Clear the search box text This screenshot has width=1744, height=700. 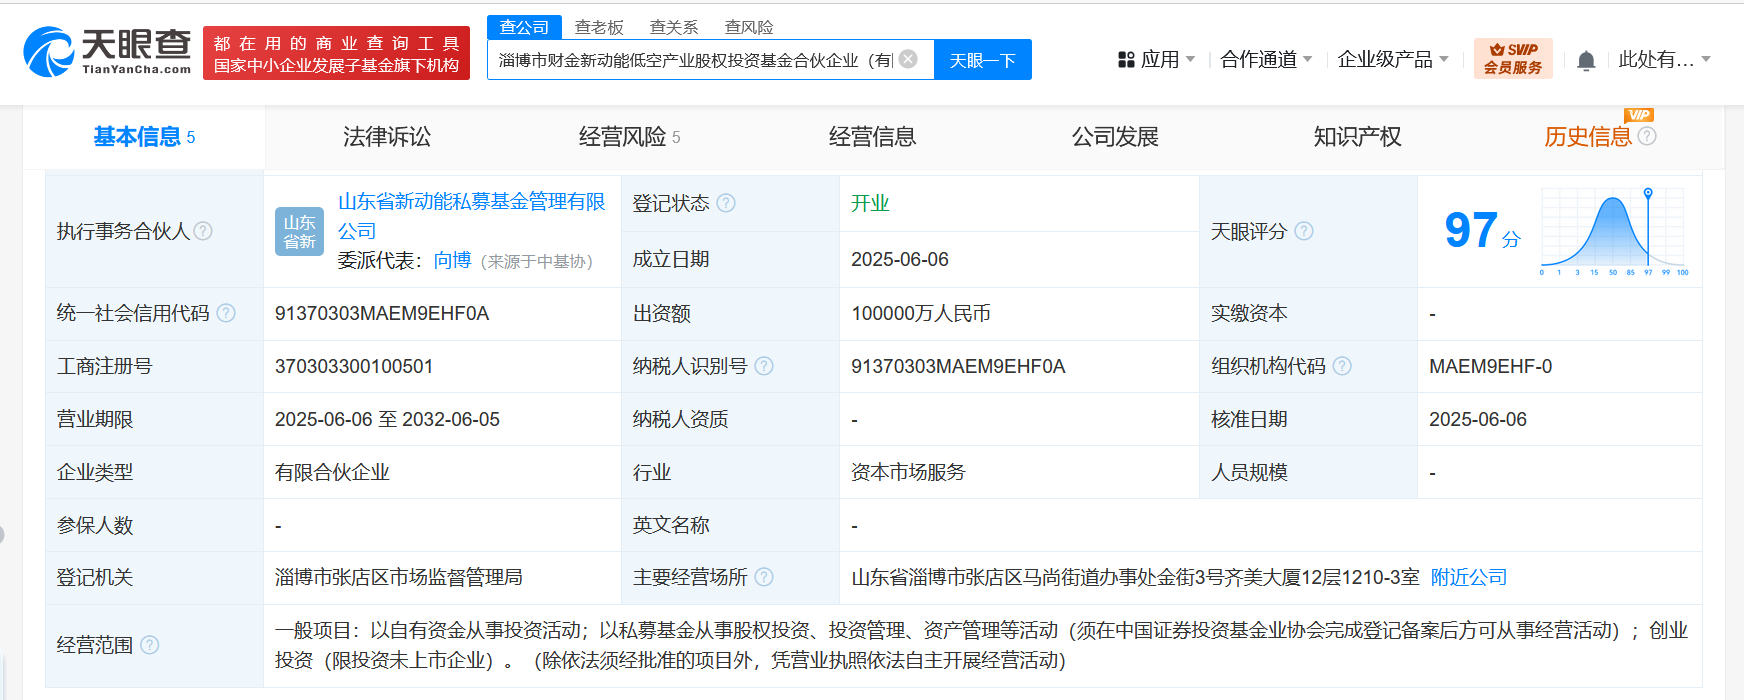pos(908,59)
